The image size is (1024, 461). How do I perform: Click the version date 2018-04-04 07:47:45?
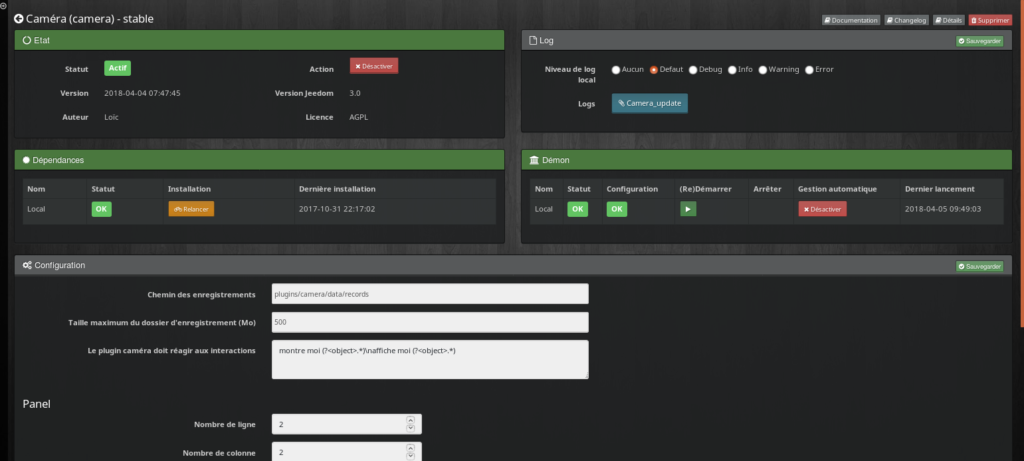[142, 93]
